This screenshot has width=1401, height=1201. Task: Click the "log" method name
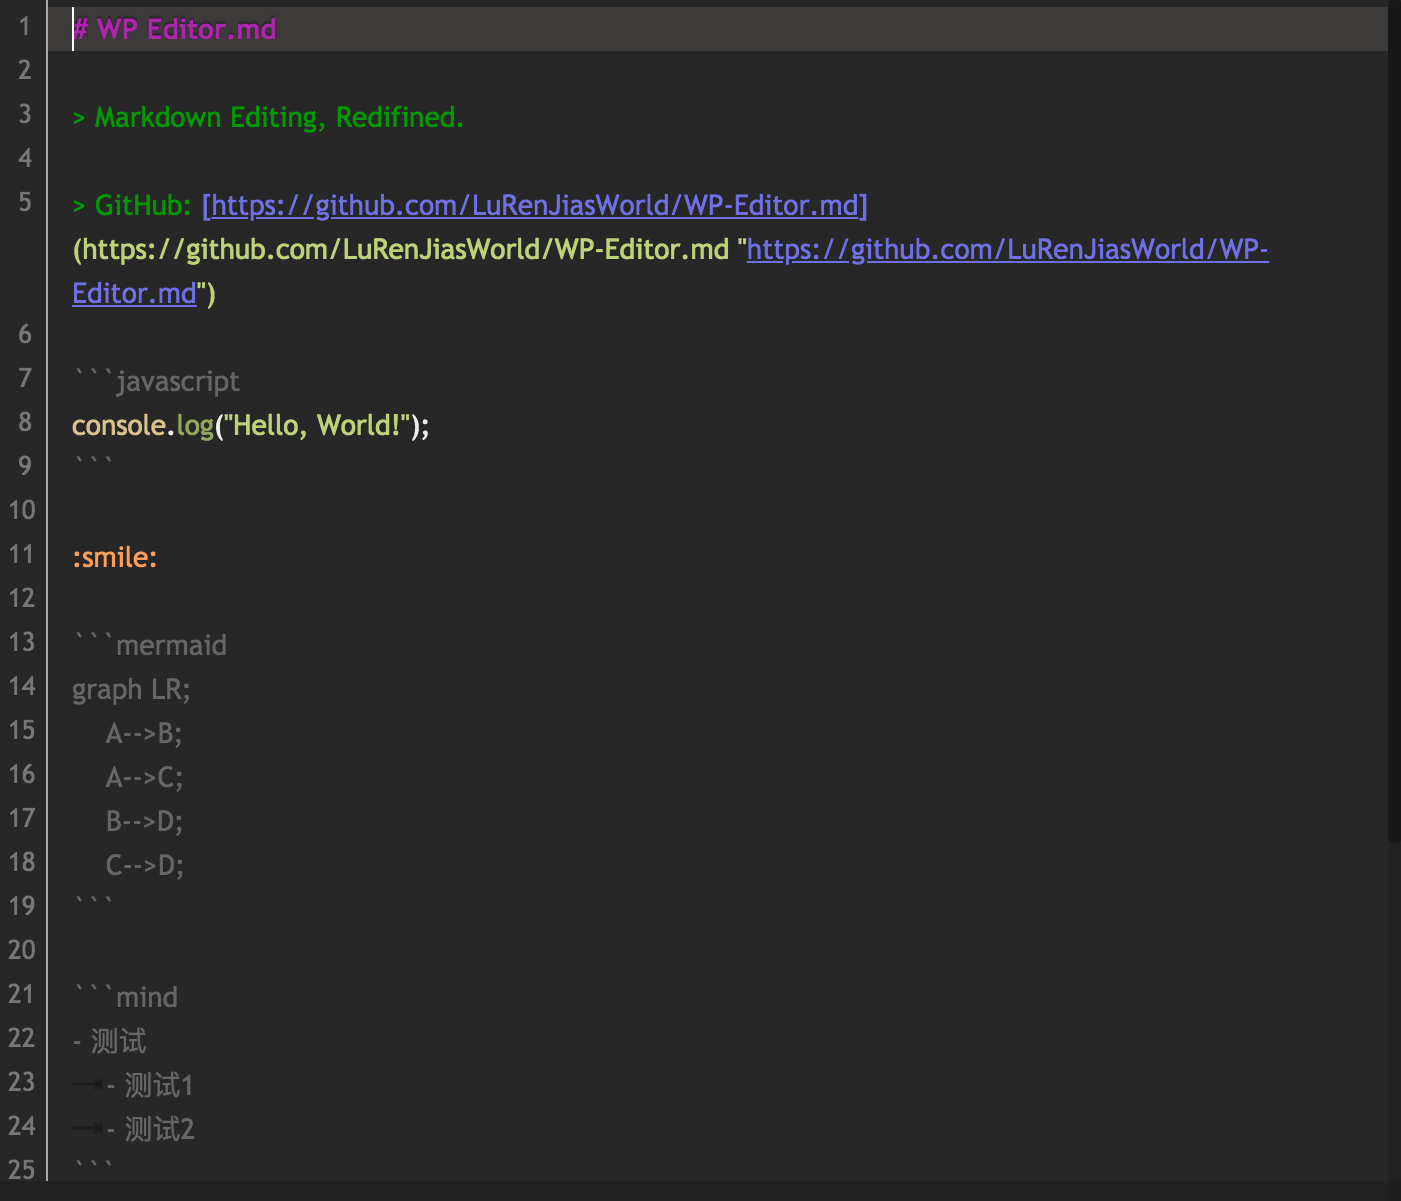(x=195, y=425)
